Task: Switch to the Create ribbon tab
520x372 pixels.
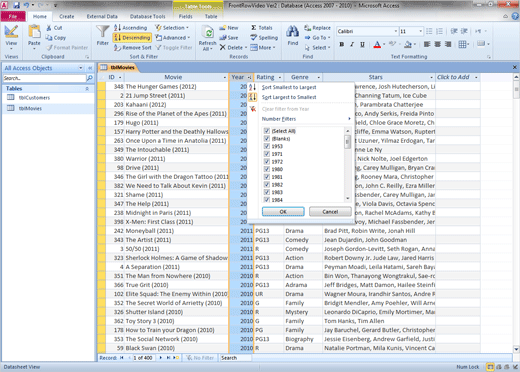Action: pyautogui.click(x=67, y=16)
